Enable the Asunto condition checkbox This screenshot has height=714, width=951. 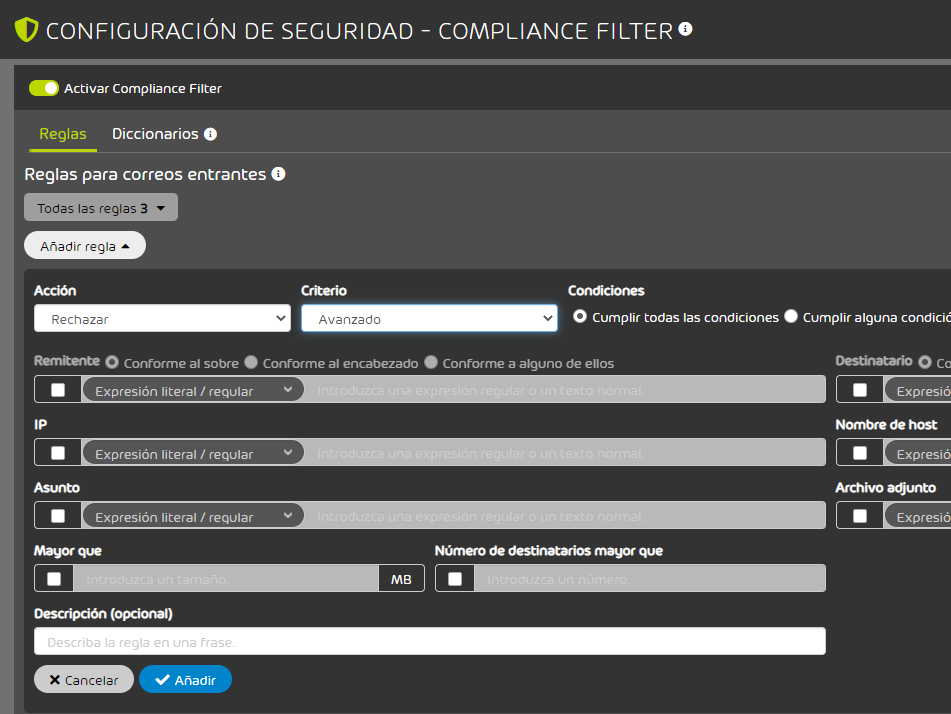58,516
